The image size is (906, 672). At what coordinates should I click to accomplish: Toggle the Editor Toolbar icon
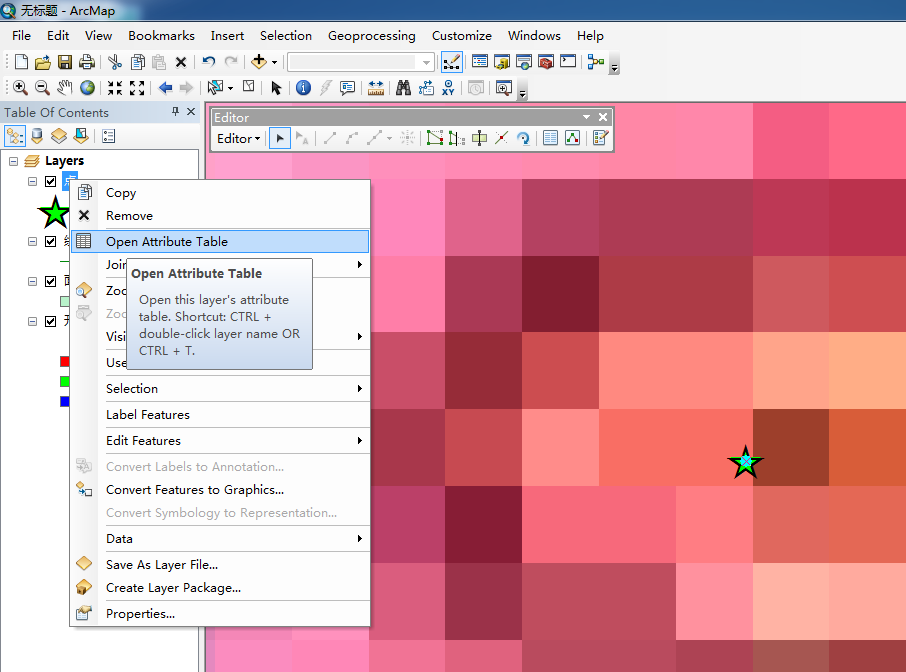(x=451, y=62)
